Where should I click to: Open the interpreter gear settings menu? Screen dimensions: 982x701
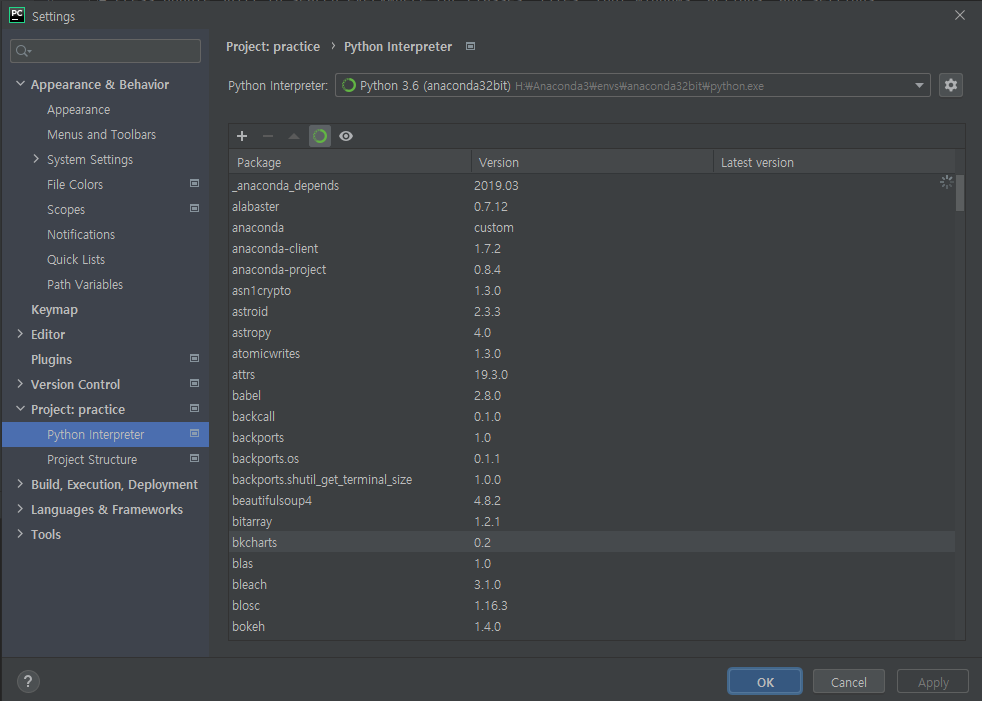click(x=951, y=85)
